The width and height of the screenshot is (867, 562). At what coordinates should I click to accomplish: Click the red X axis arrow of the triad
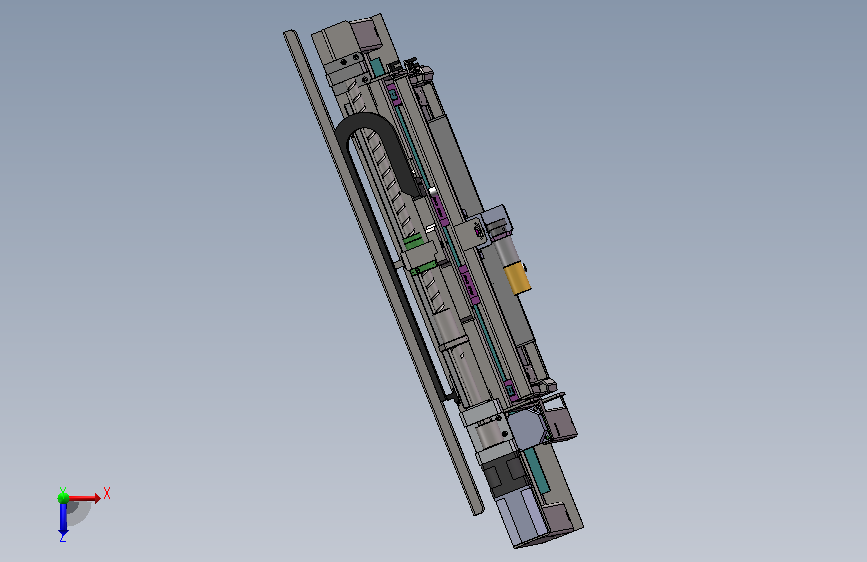tap(84, 498)
